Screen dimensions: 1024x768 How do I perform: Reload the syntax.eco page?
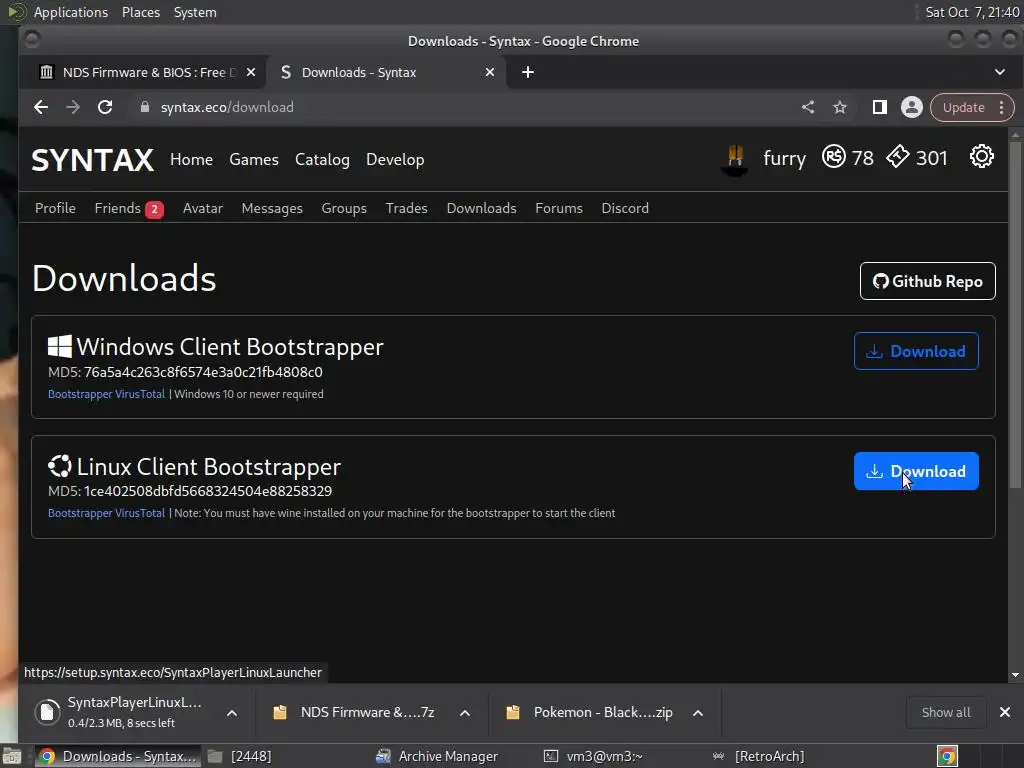[x=105, y=107]
